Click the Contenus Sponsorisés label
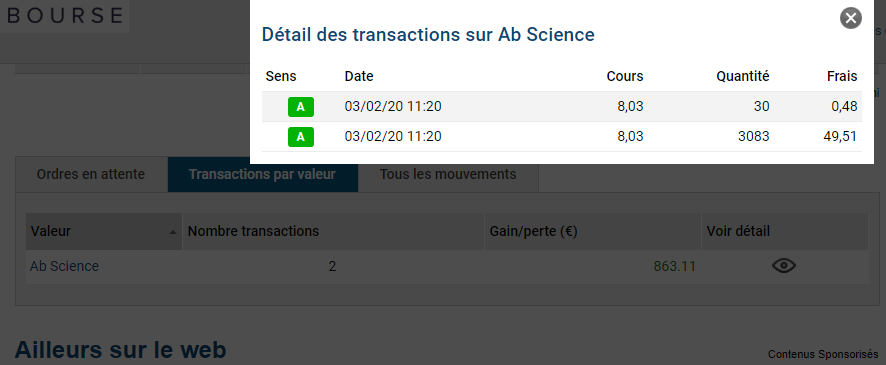 pyautogui.click(x=823, y=354)
